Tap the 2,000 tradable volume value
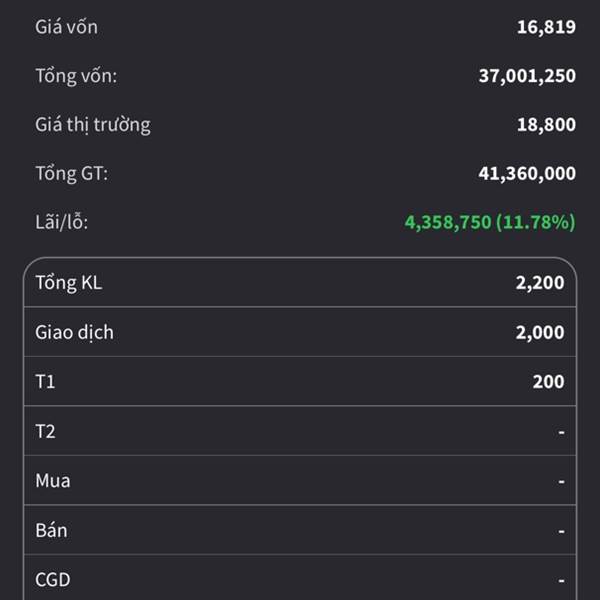The height and width of the screenshot is (600, 600). (x=540, y=332)
